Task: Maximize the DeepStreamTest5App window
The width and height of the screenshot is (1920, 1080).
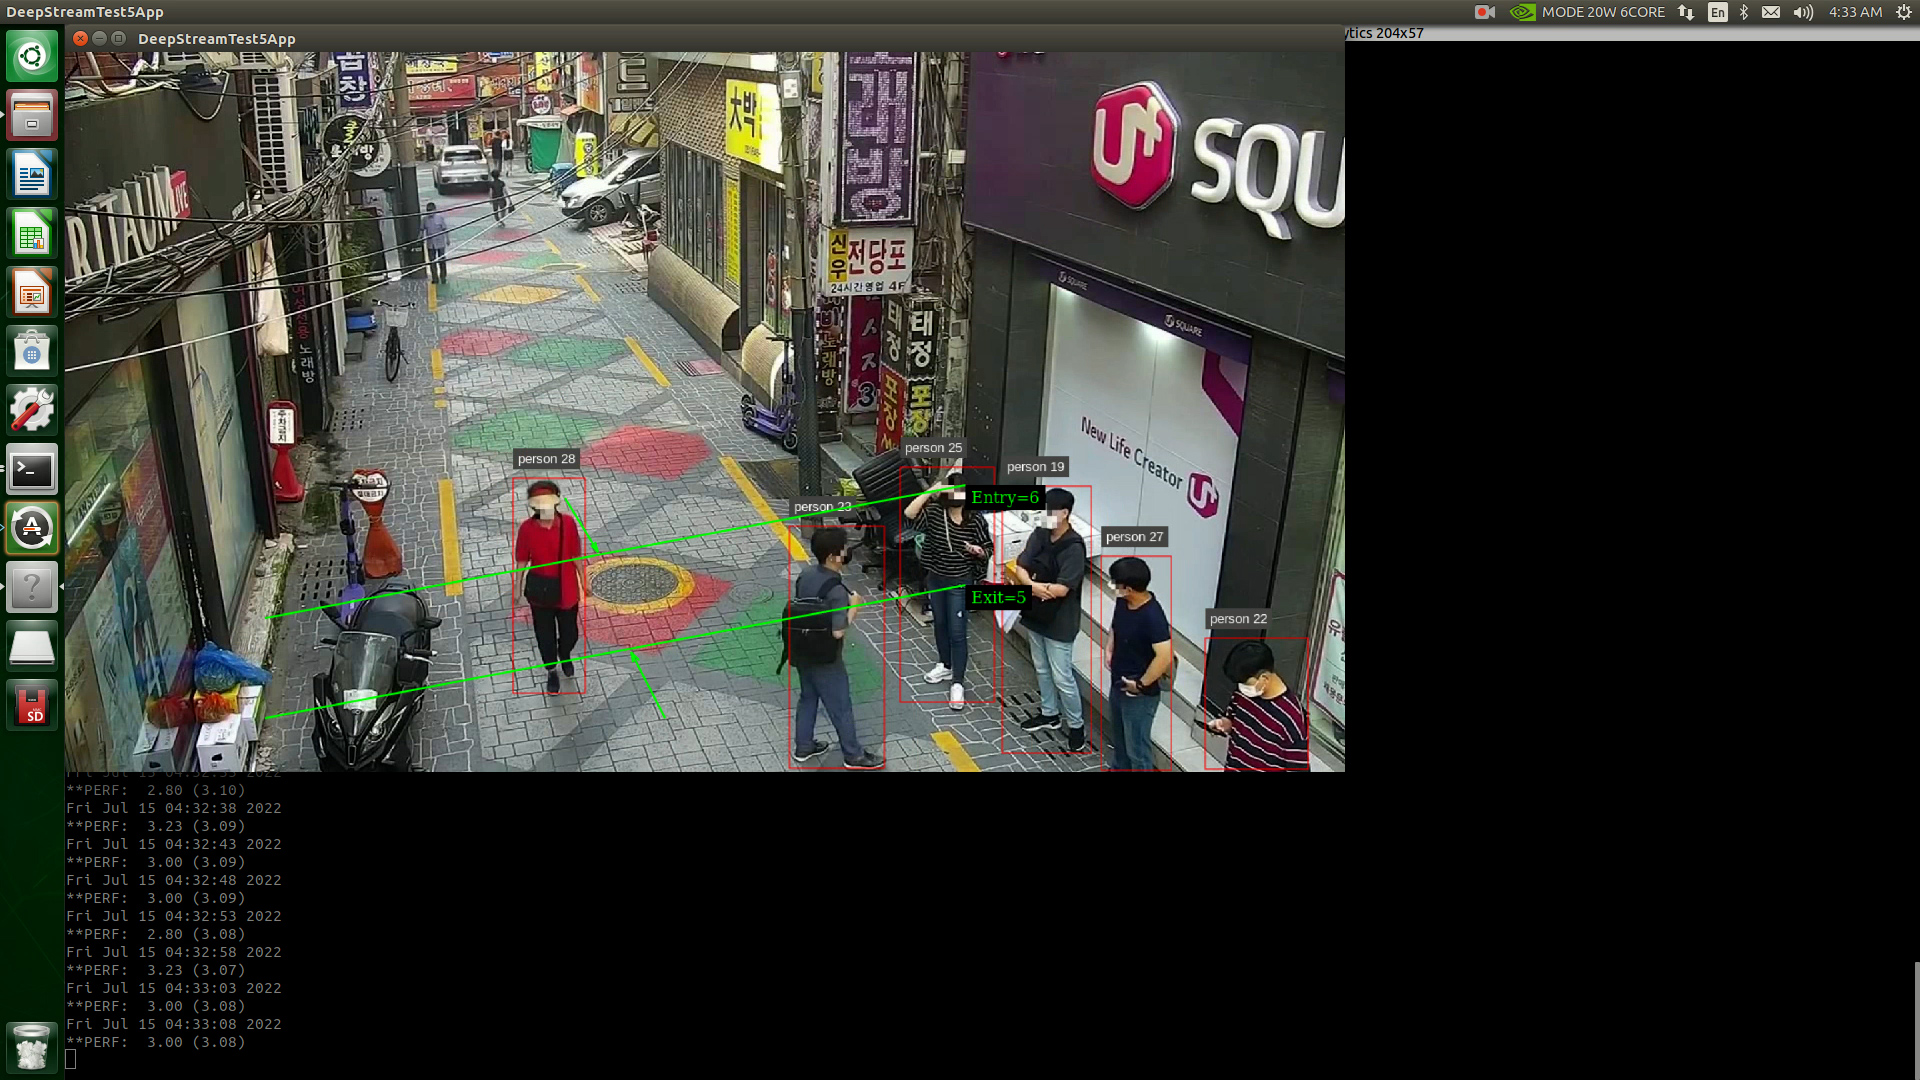Action: [119, 38]
